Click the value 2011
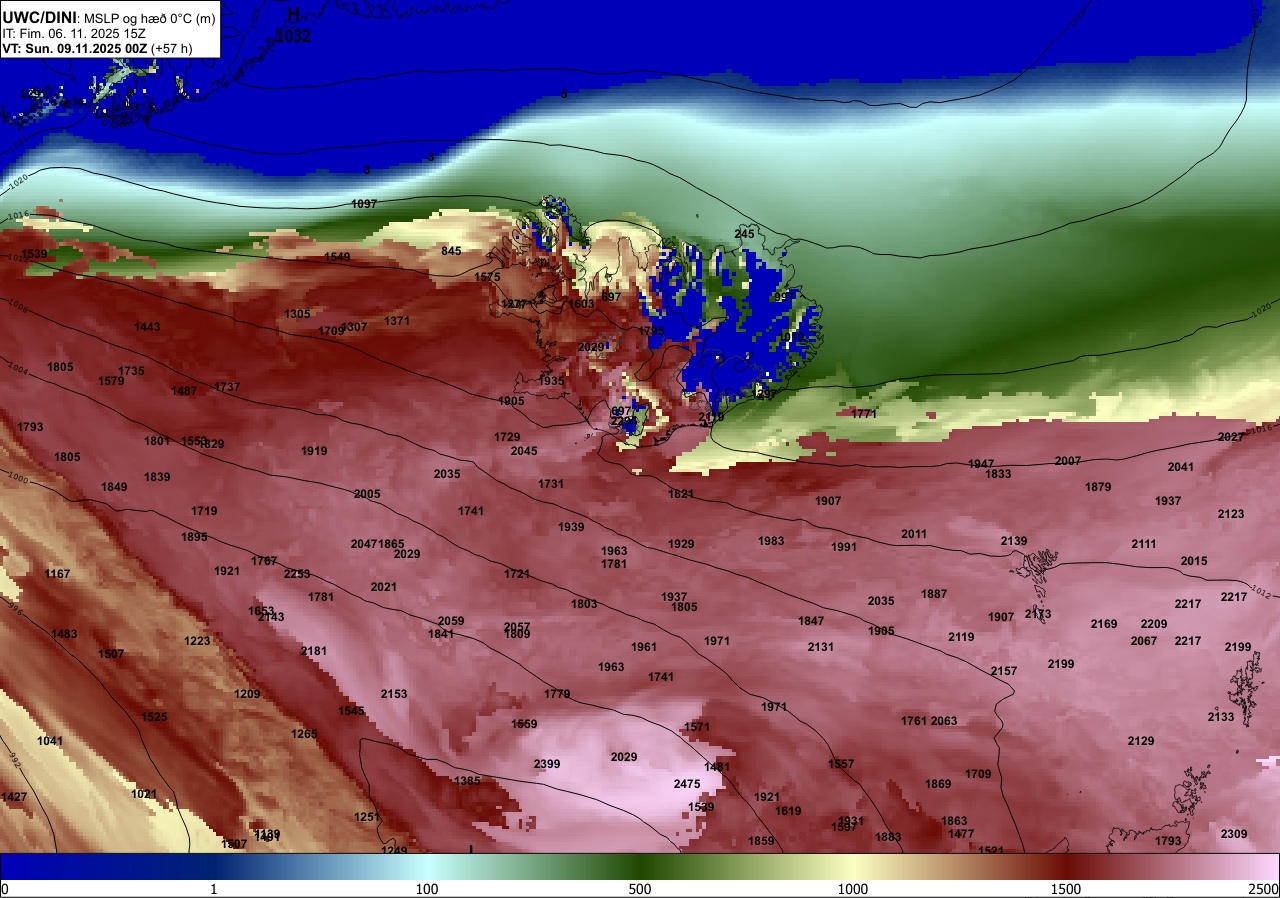Viewport: 1280px width, 898px height. pyautogui.click(x=914, y=534)
